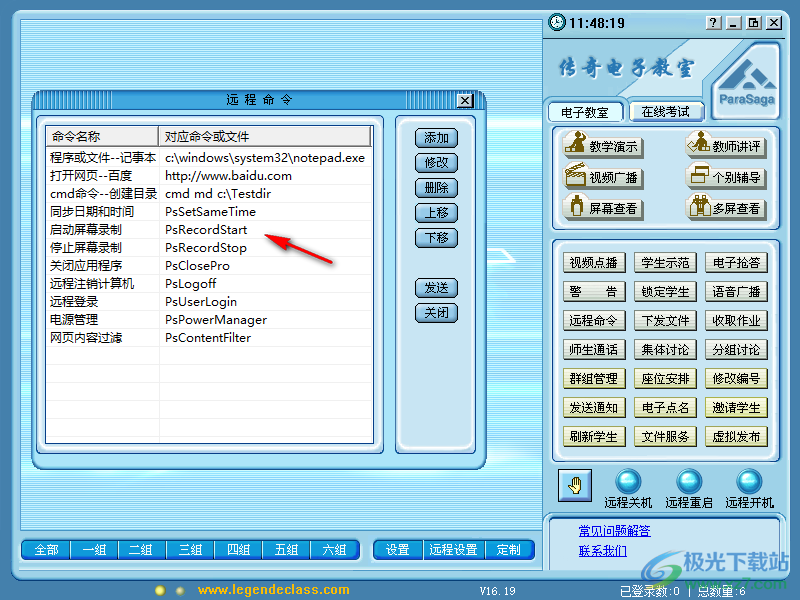Screen dimensions: 800x600
Task: Click 语音广播 voice broadcast button
Action: click(x=736, y=292)
